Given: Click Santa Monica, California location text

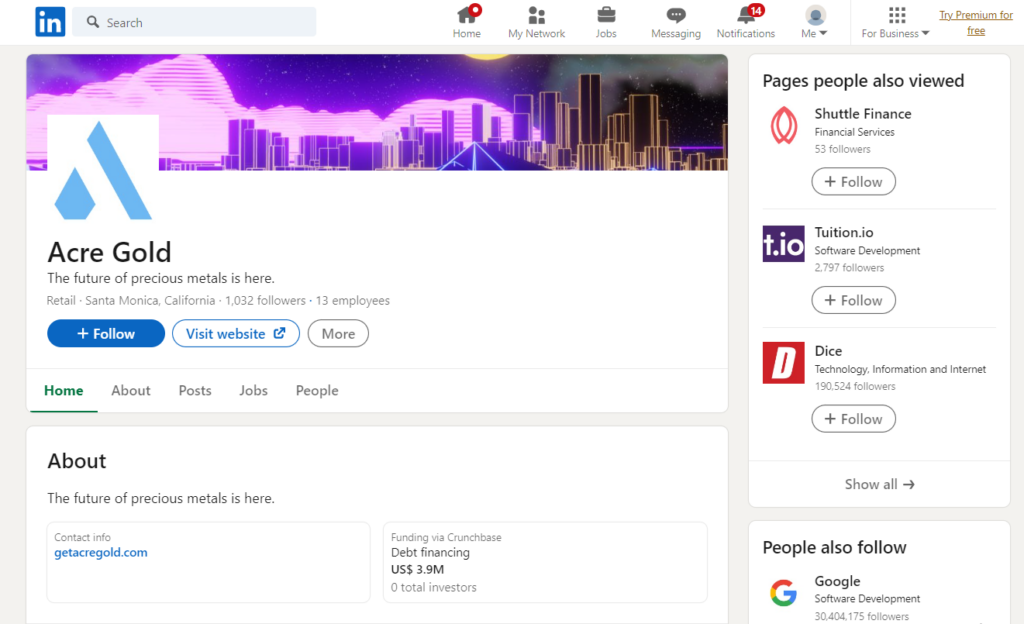Looking at the screenshot, I should point(150,300).
